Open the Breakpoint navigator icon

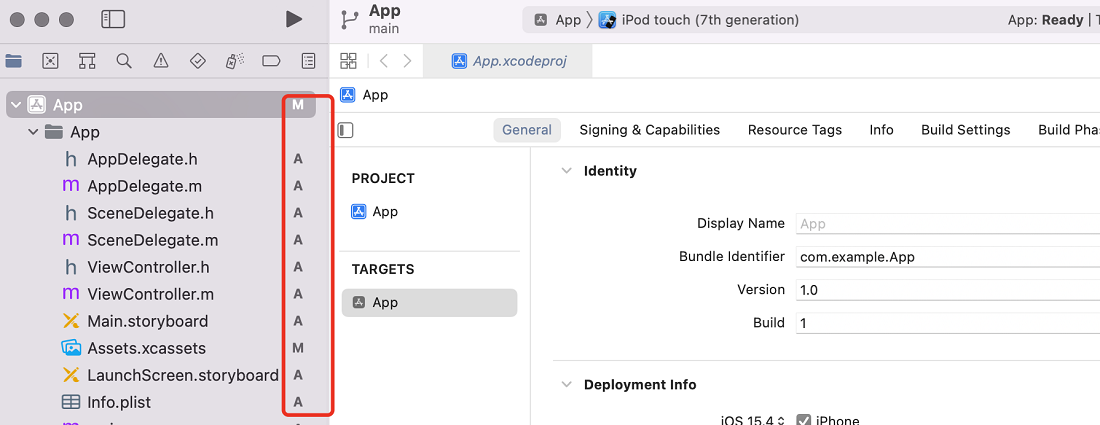pos(270,61)
